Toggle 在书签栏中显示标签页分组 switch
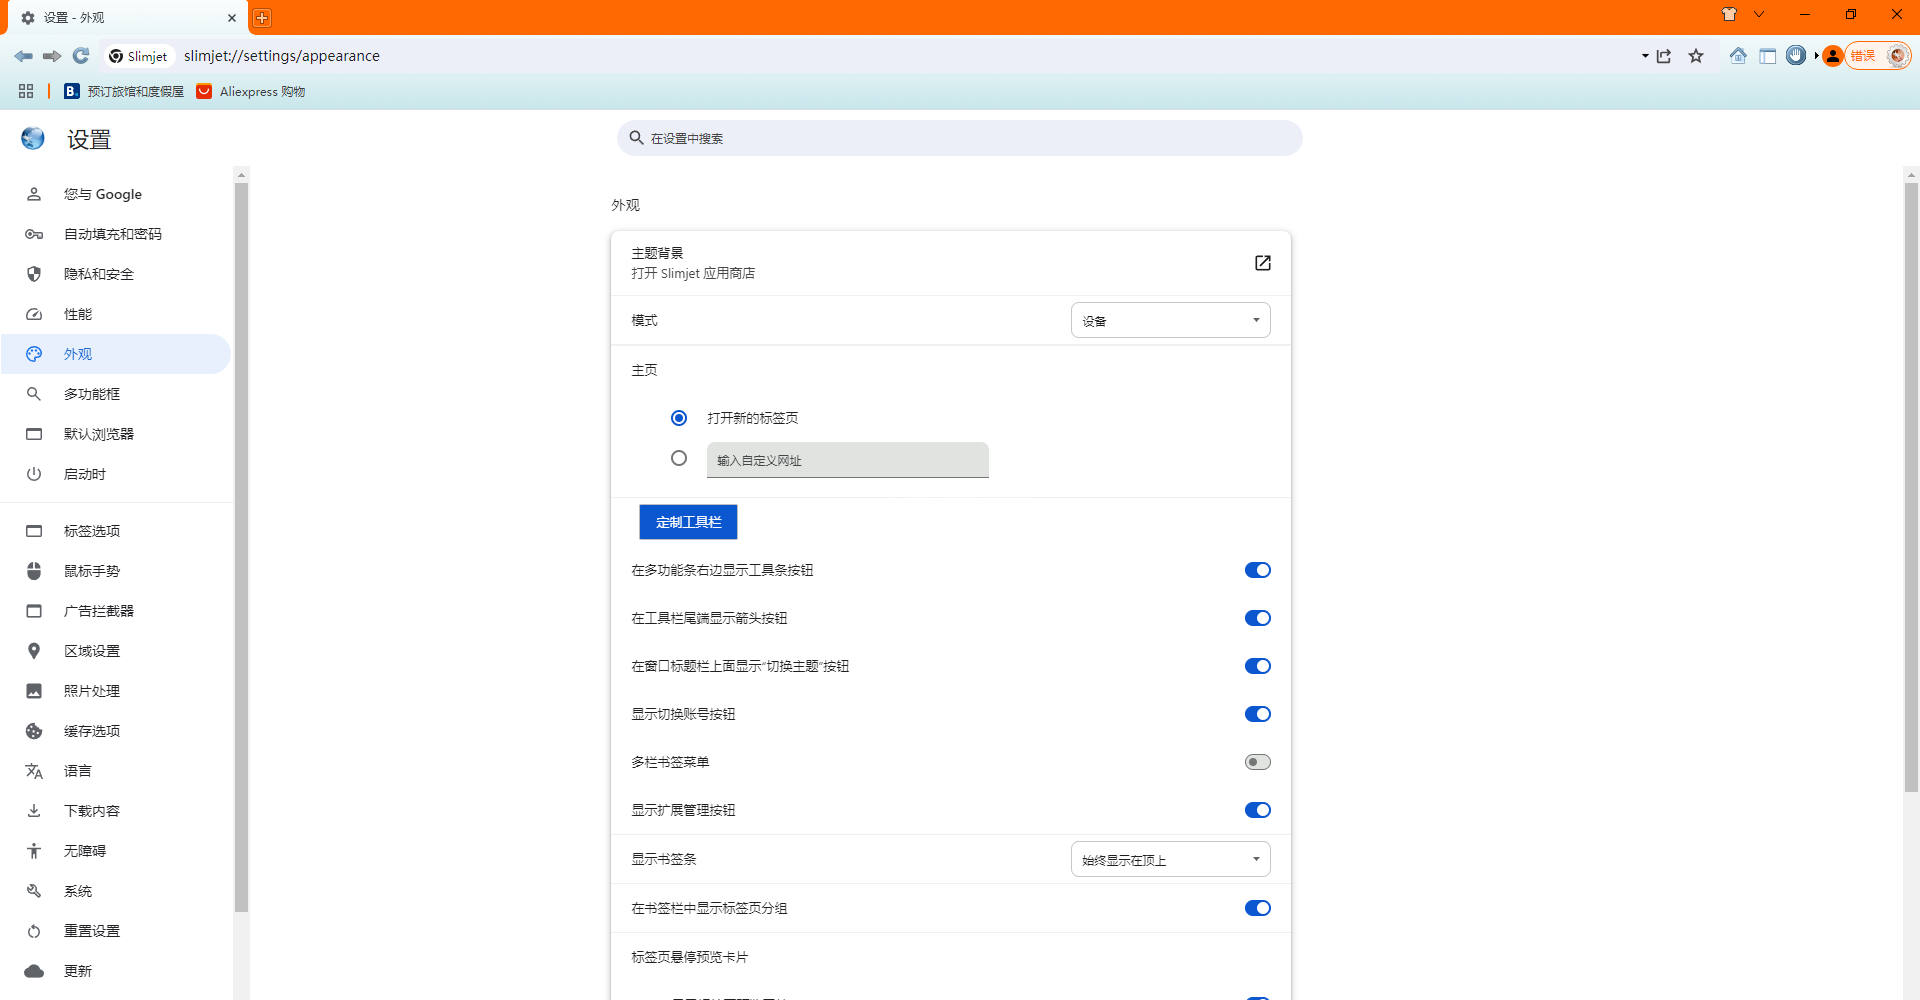The width and height of the screenshot is (1920, 1000). pyautogui.click(x=1257, y=908)
